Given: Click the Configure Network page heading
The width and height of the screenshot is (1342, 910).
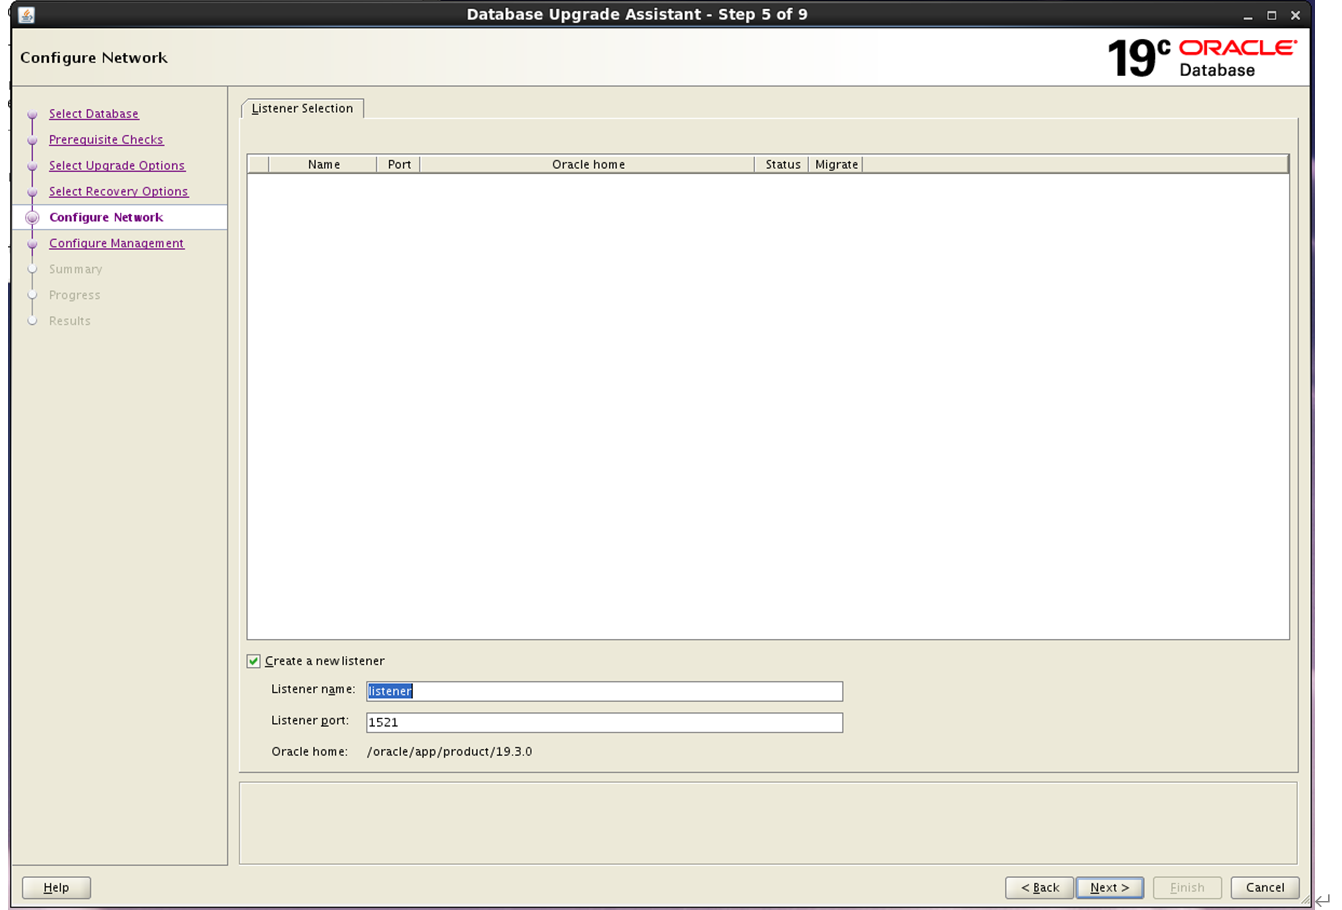Looking at the screenshot, I should (x=94, y=58).
